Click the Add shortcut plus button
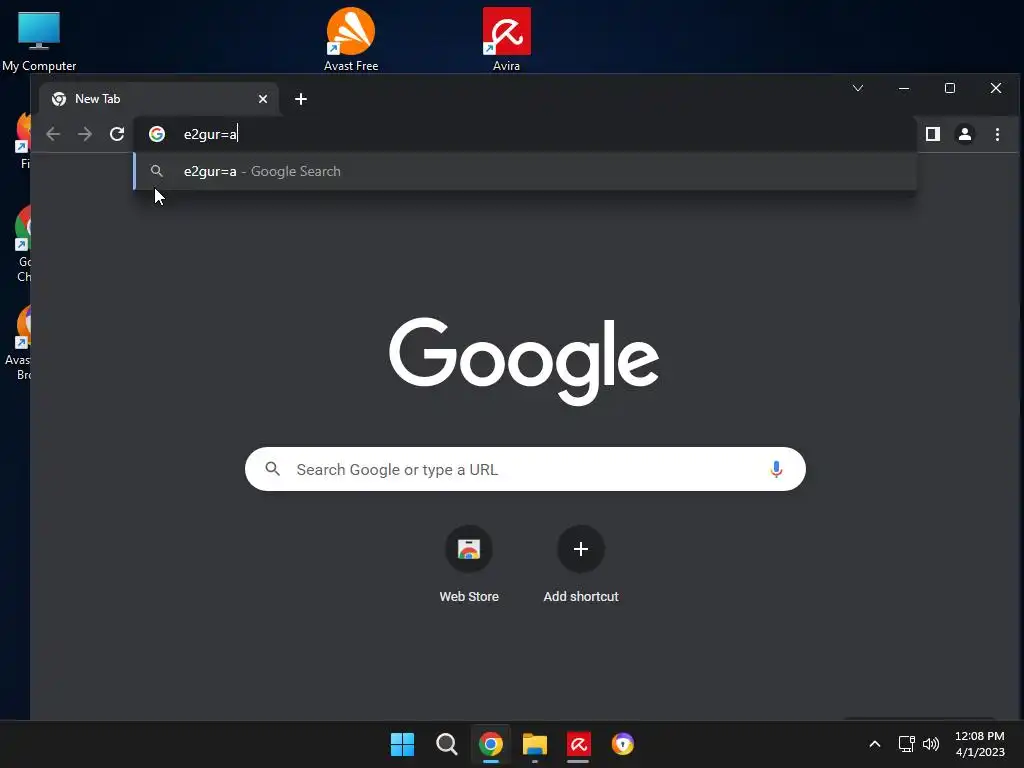Viewport: 1024px width, 768px height. (x=581, y=549)
